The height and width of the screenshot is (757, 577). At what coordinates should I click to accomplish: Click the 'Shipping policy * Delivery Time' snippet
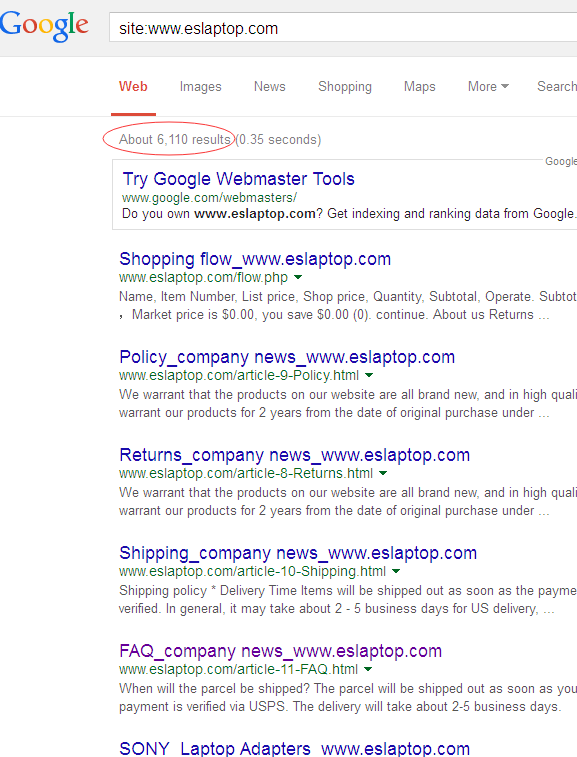(348, 600)
